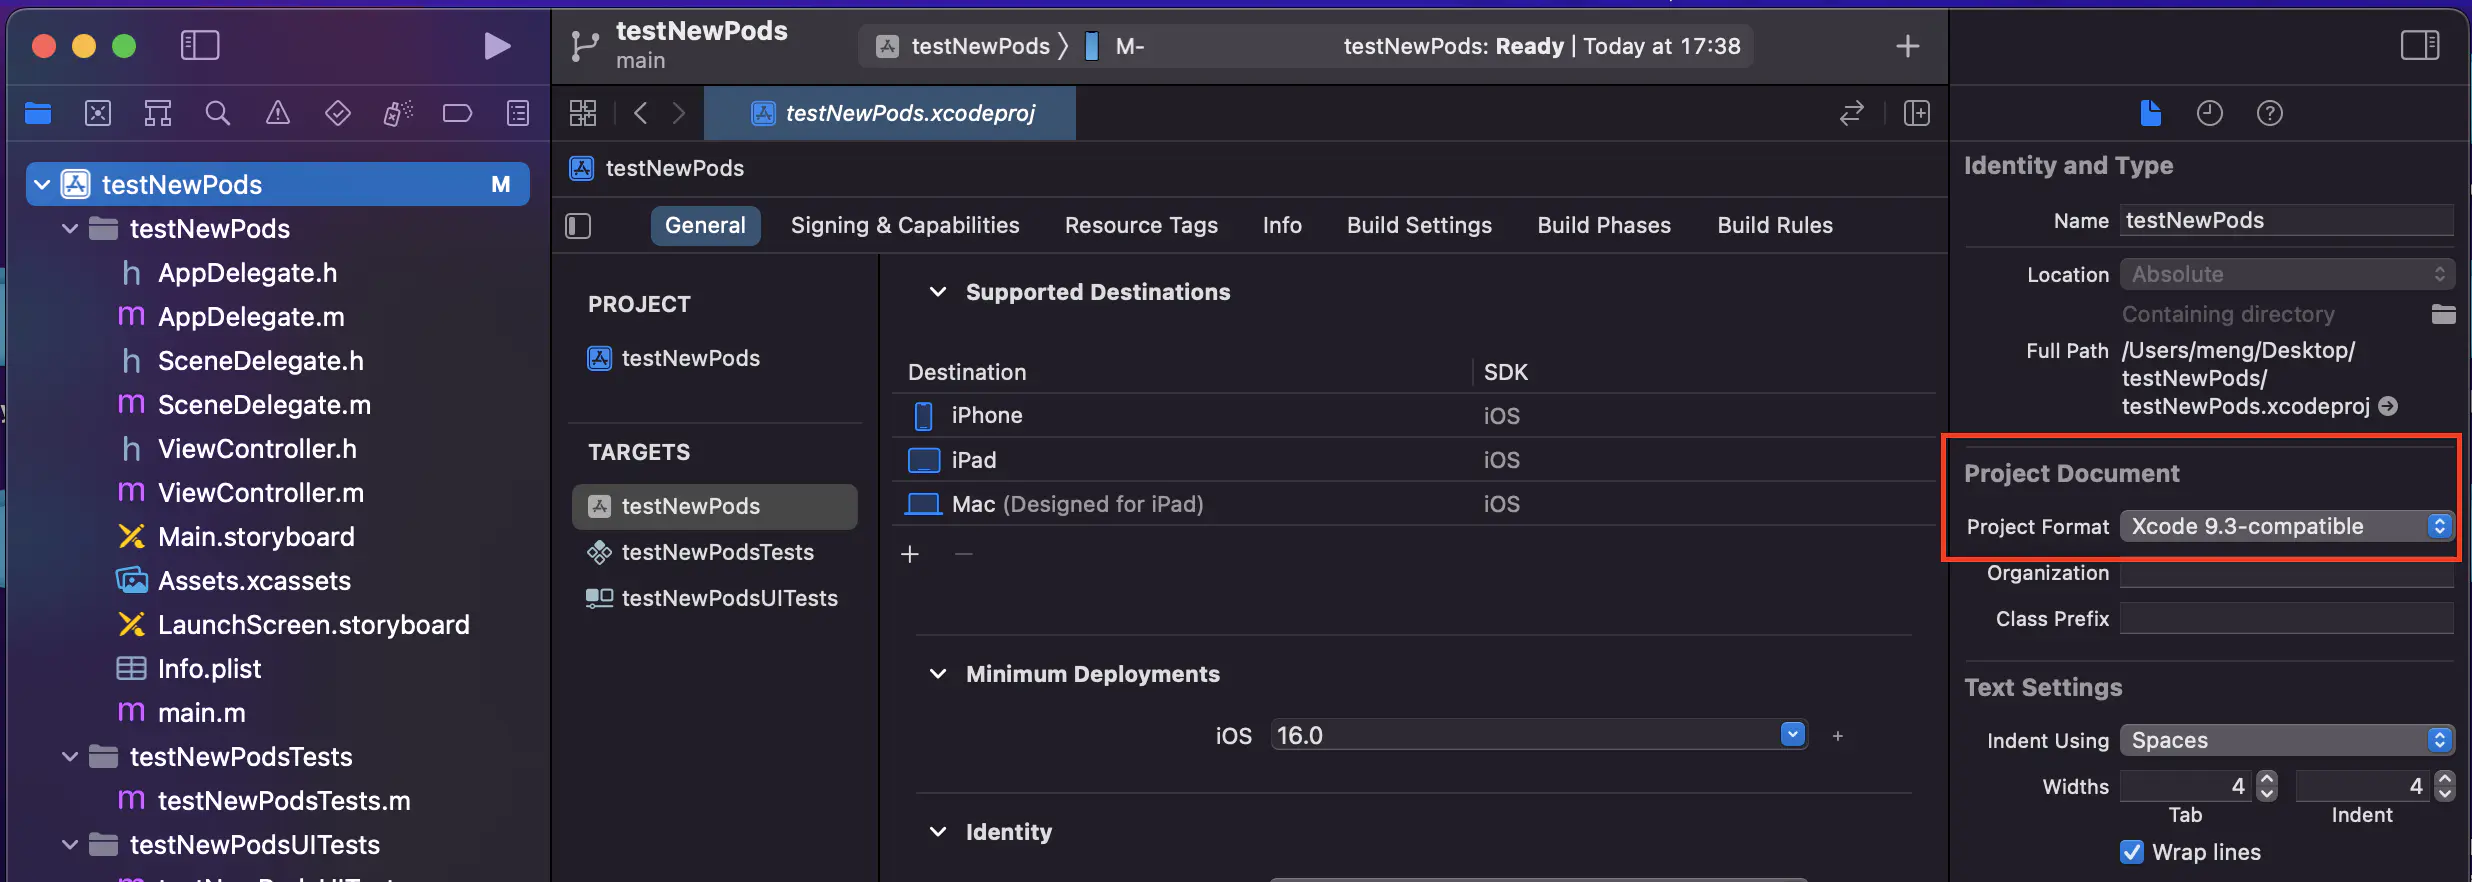Open the Find navigator magnifier icon
The height and width of the screenshot is (882, 2472).
[218, 113]
